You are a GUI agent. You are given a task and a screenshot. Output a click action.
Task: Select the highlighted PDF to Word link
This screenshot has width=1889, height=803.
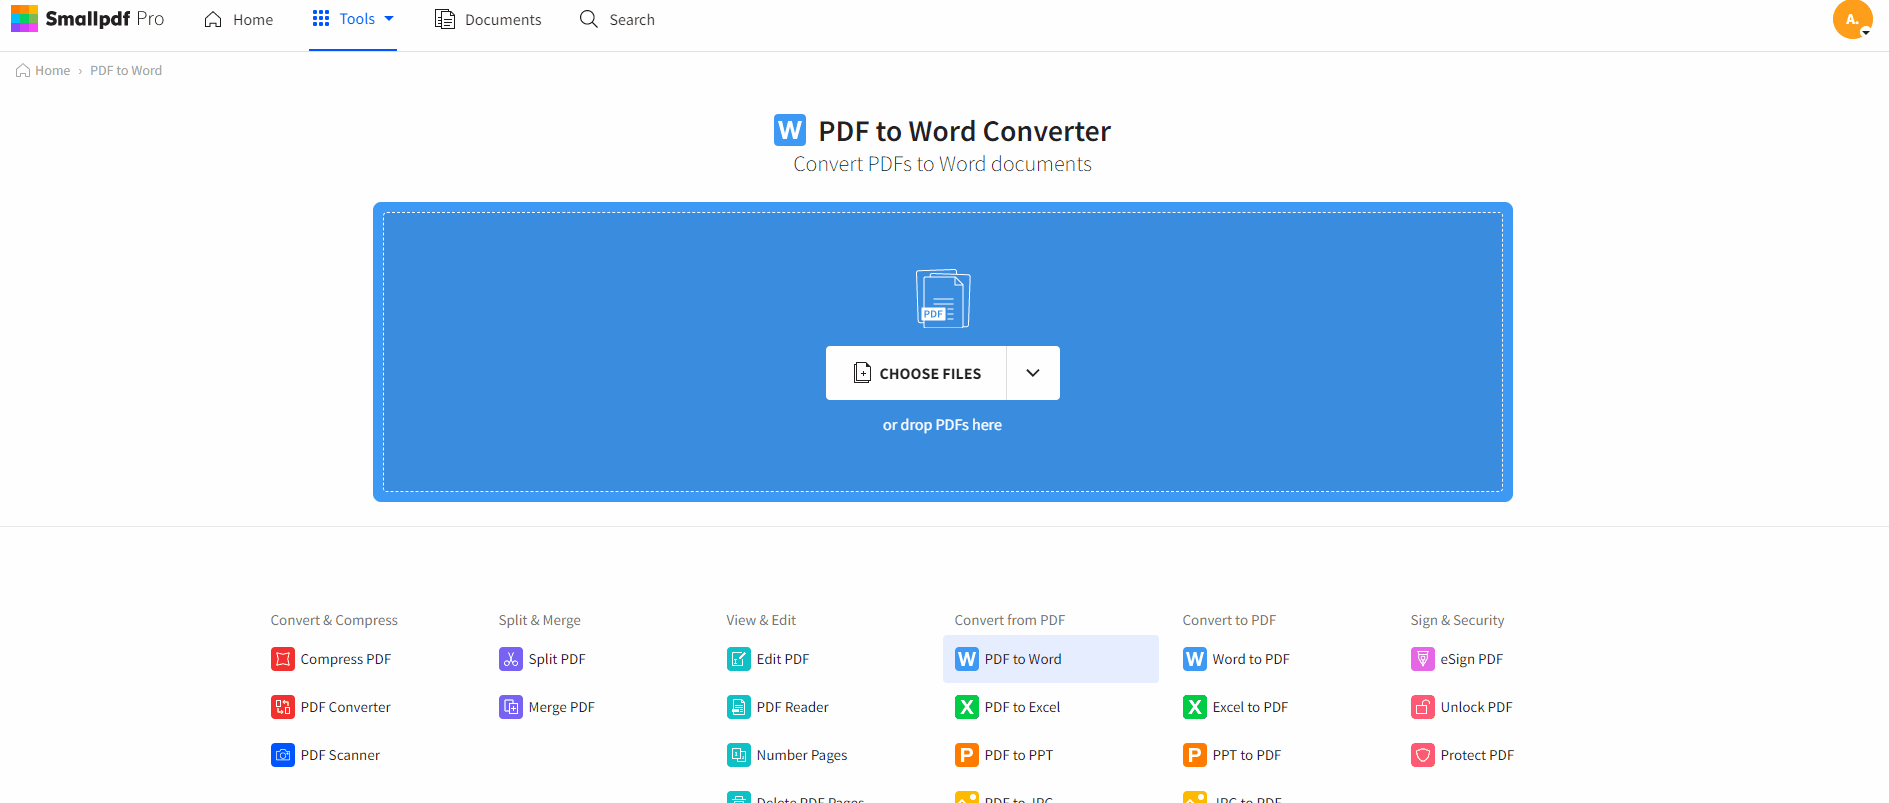pos(1051,659)
